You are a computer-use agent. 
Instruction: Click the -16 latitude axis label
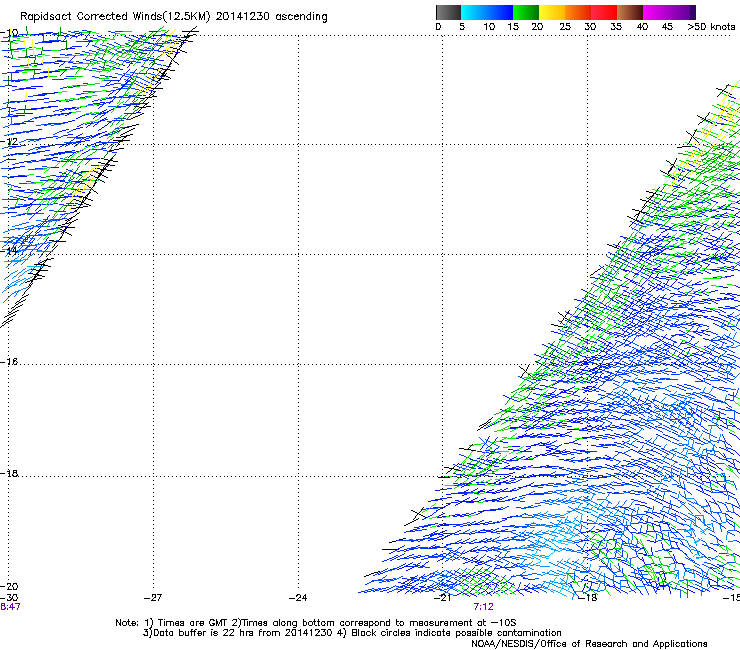(9, 361)
